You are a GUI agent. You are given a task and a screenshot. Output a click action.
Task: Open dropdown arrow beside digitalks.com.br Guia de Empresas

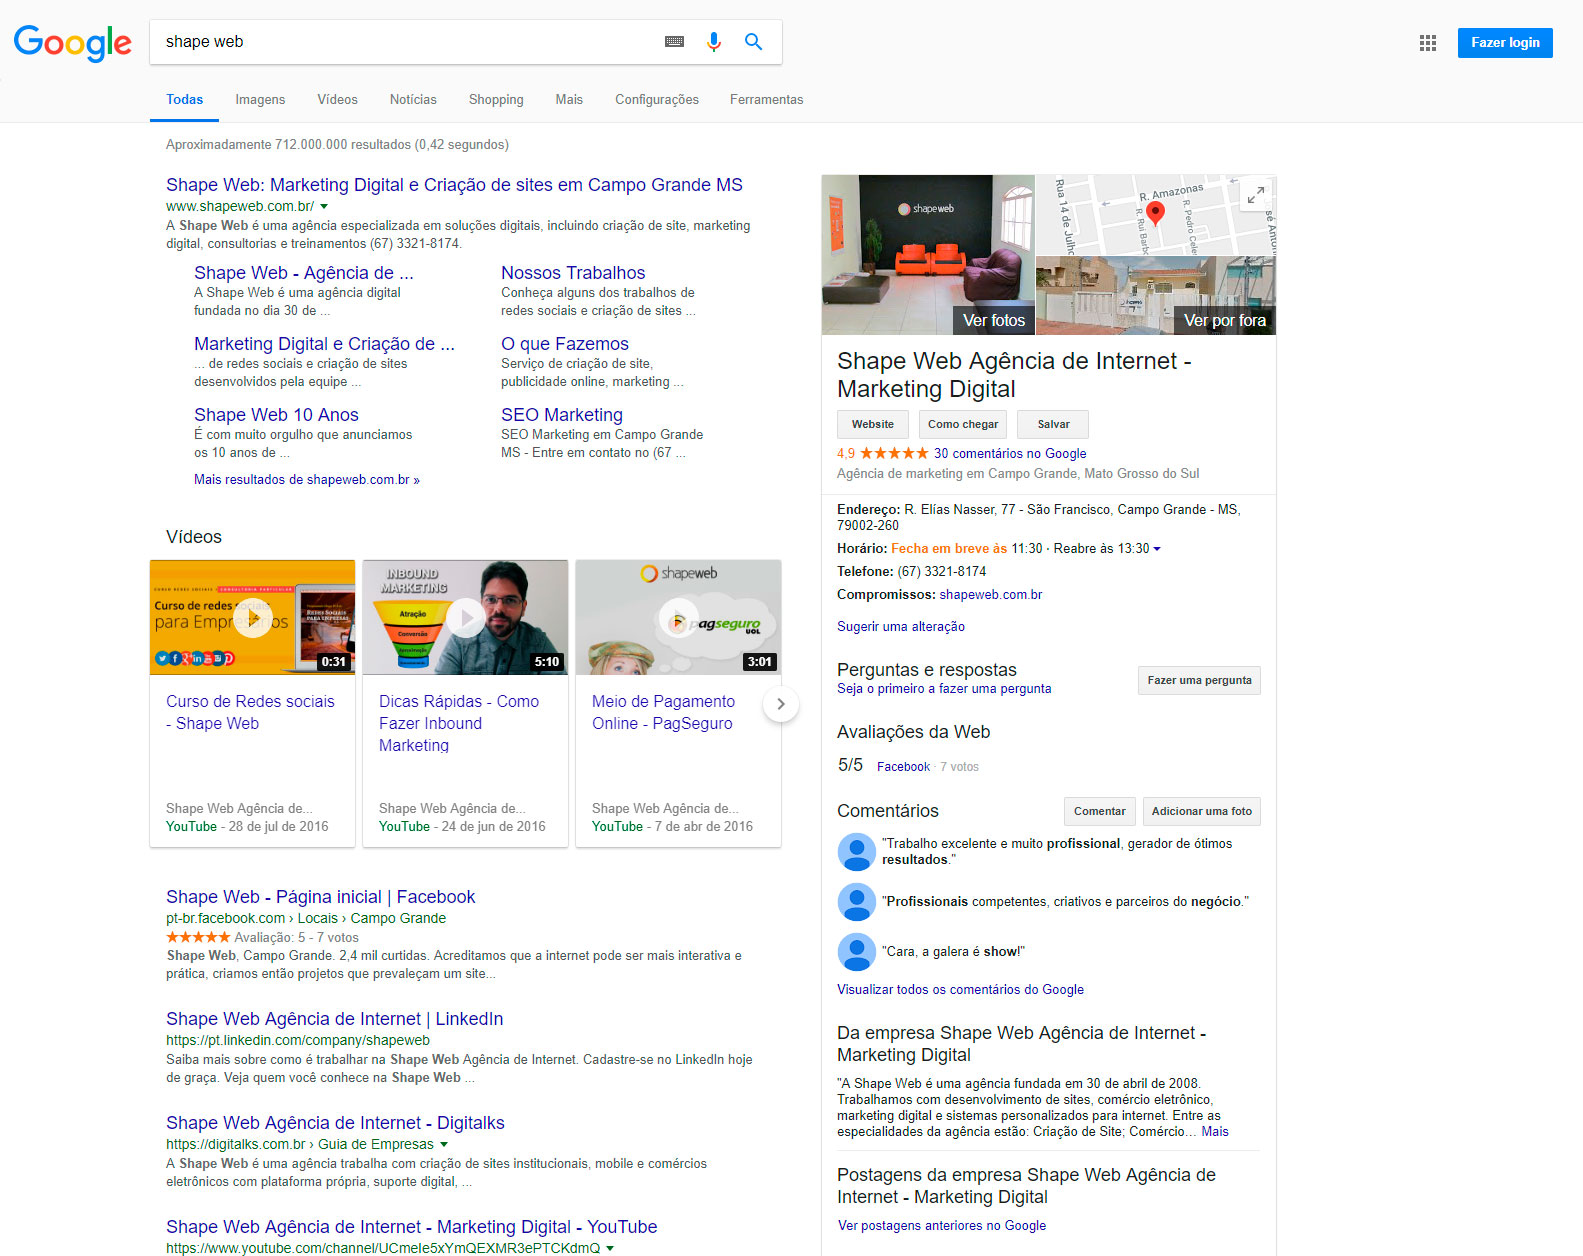pos(444,1145)
